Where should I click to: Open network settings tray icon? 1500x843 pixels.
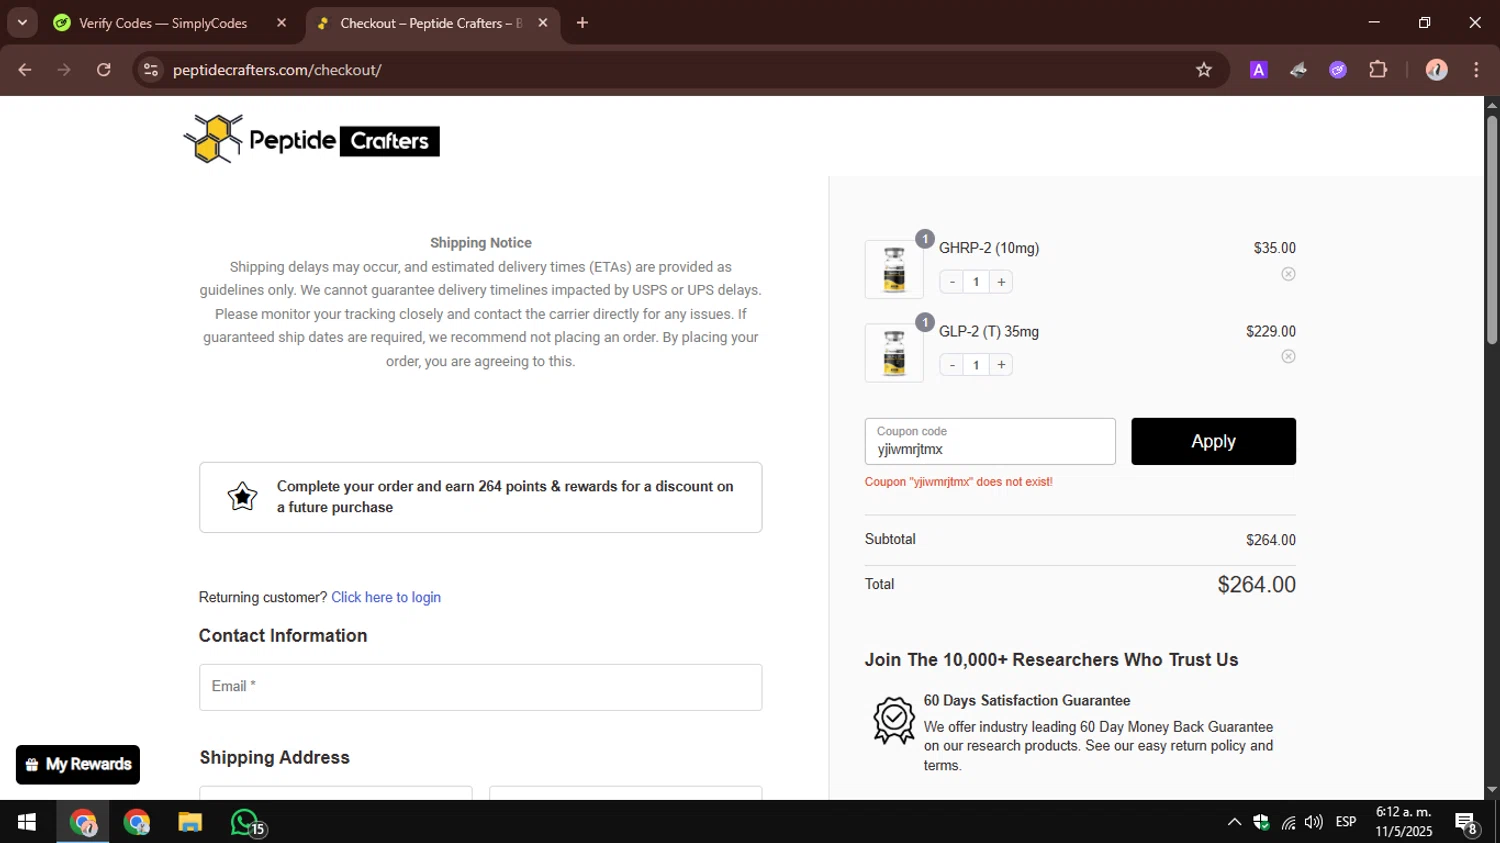click(1288, 822)
